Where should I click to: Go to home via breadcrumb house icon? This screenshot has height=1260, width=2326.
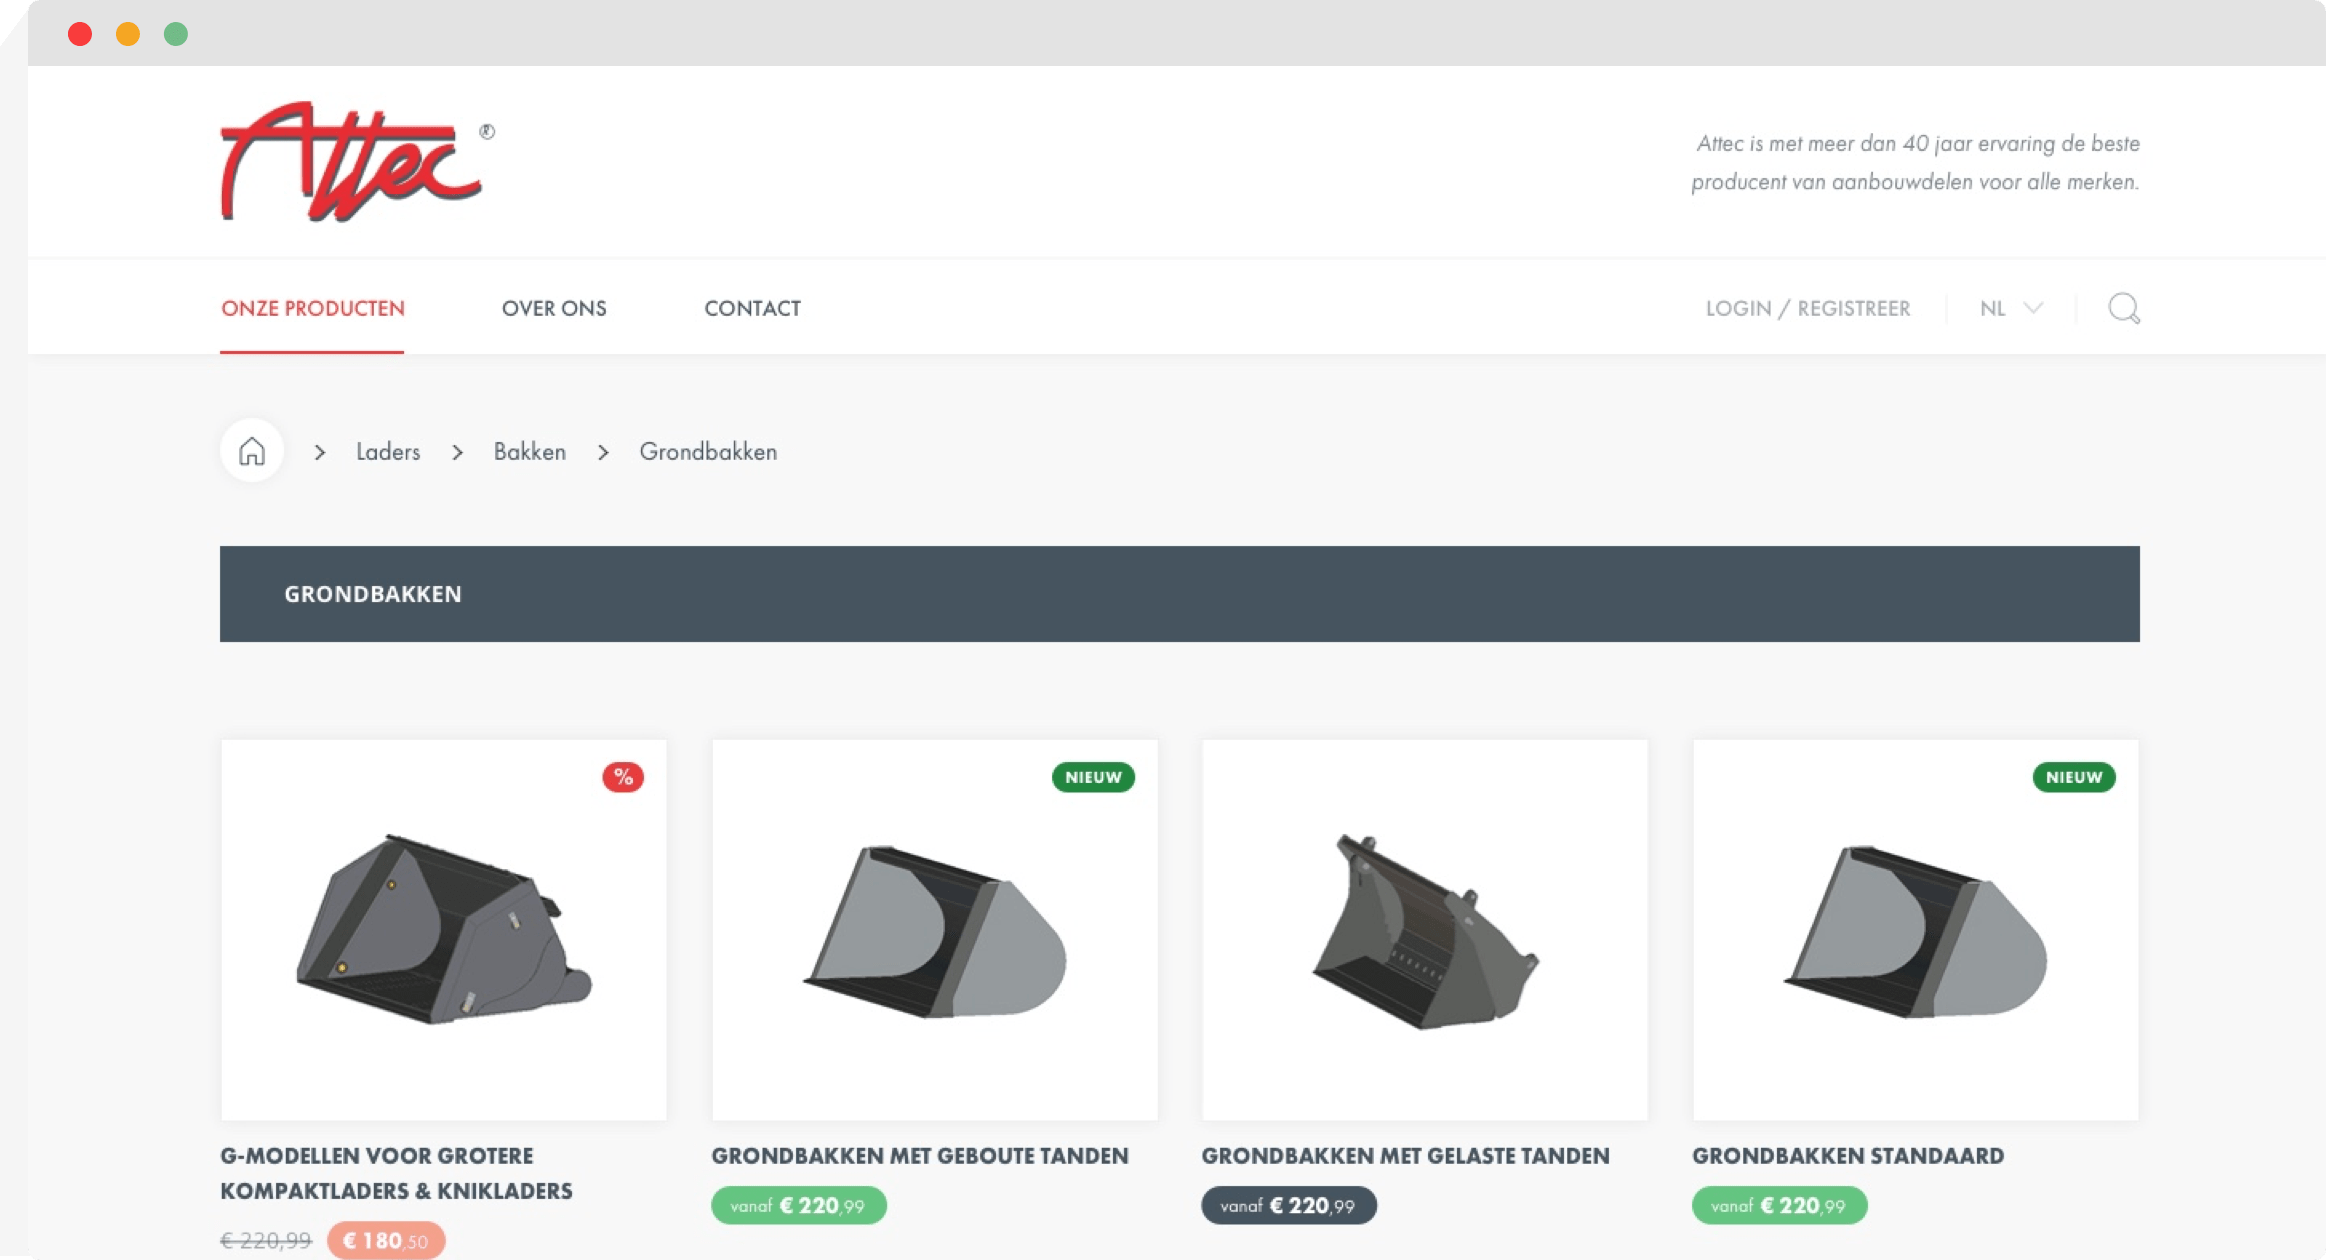tap(252, 451)
